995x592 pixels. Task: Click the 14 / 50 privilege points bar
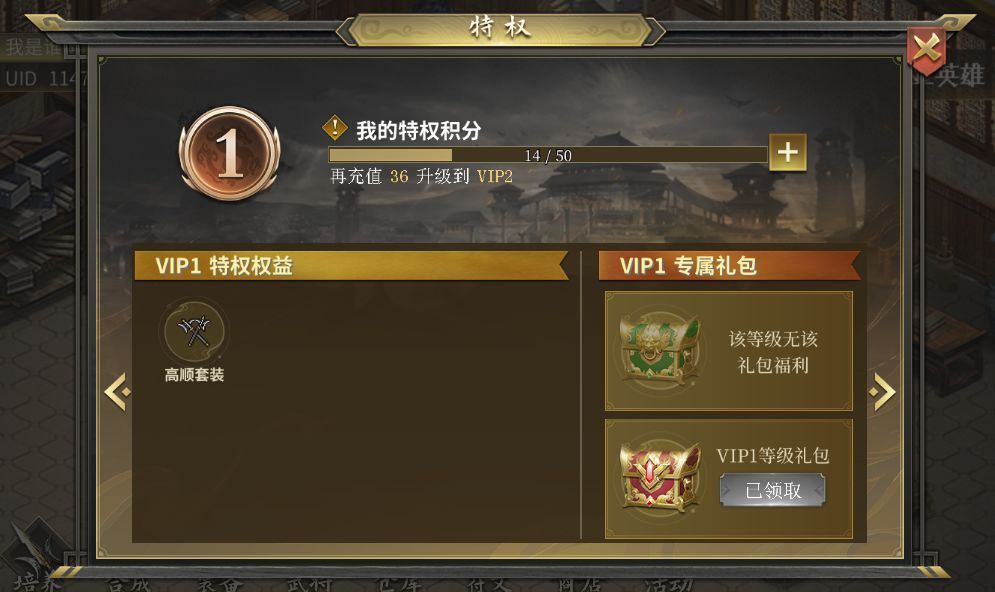(x=548, y=155)
